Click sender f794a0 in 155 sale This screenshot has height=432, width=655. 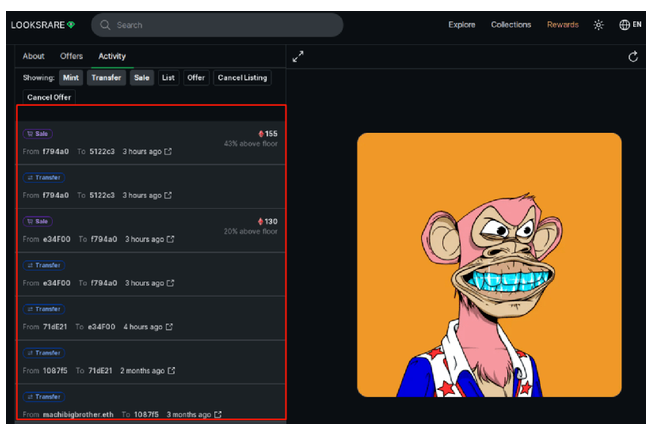coord(56,151)
